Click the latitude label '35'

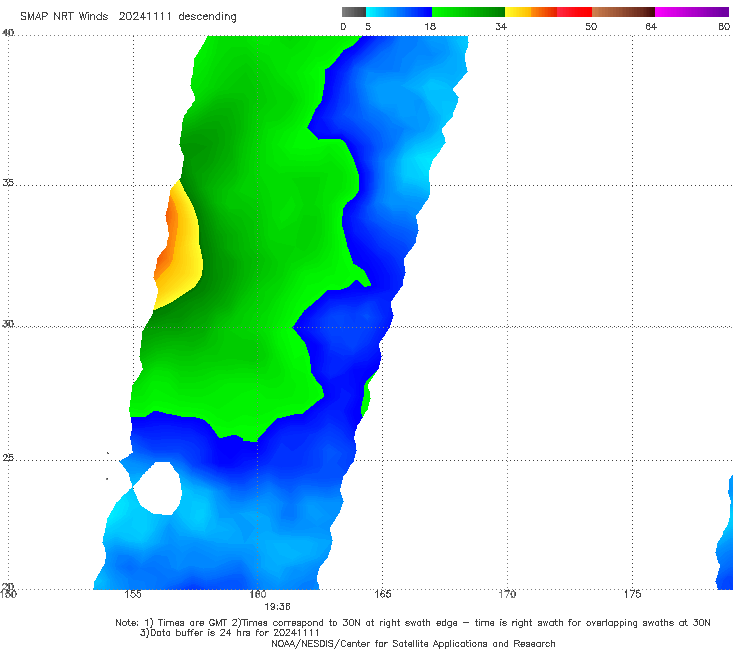(x=8, y=183)
